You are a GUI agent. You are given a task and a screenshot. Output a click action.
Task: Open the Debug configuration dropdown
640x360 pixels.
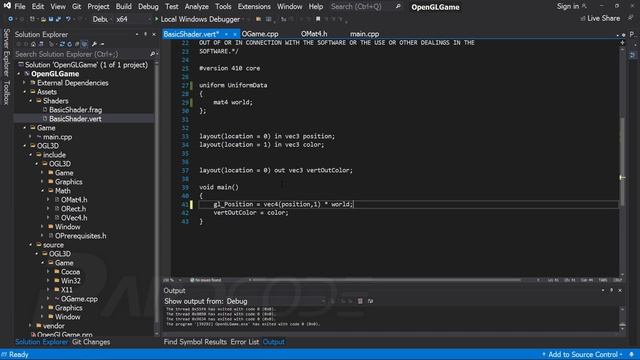[x=101, y=19]
